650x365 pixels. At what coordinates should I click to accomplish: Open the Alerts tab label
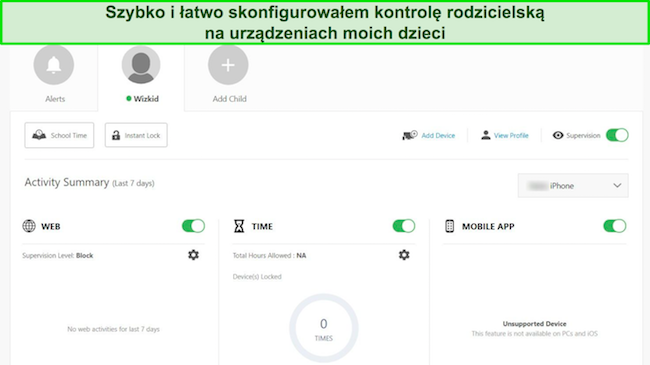coord(55,99)
